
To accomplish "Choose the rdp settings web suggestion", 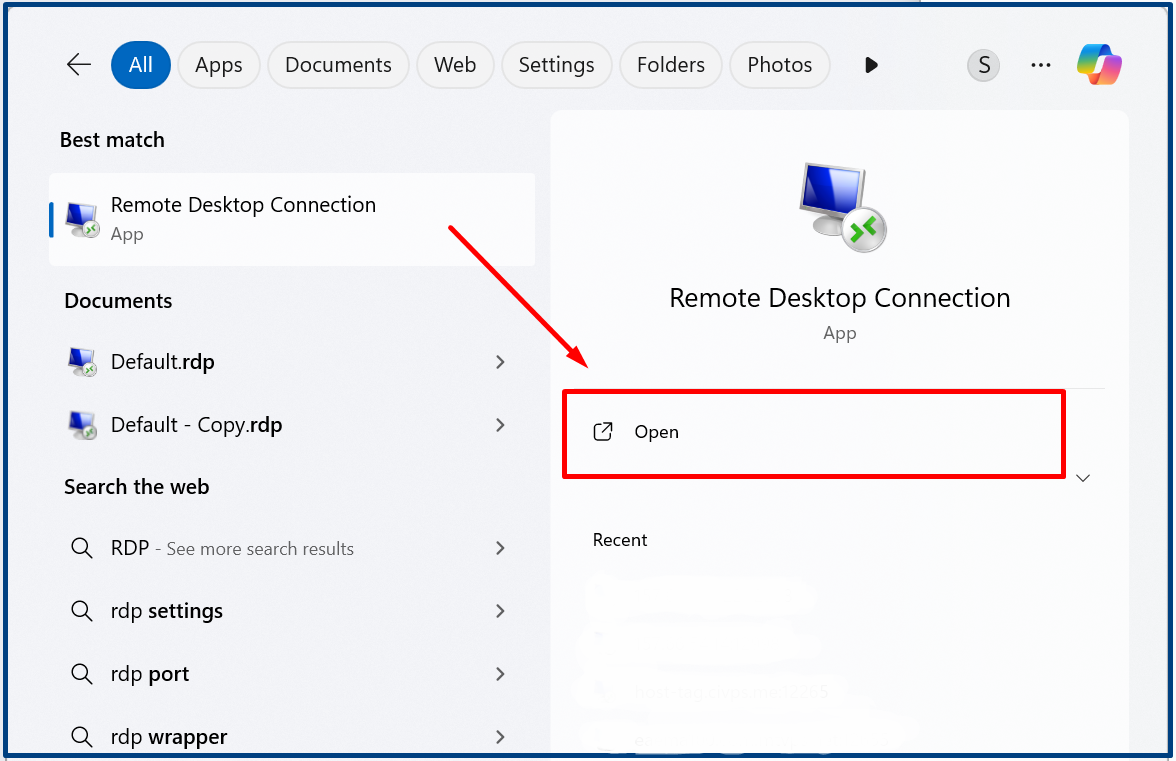I will click(292, 611).
